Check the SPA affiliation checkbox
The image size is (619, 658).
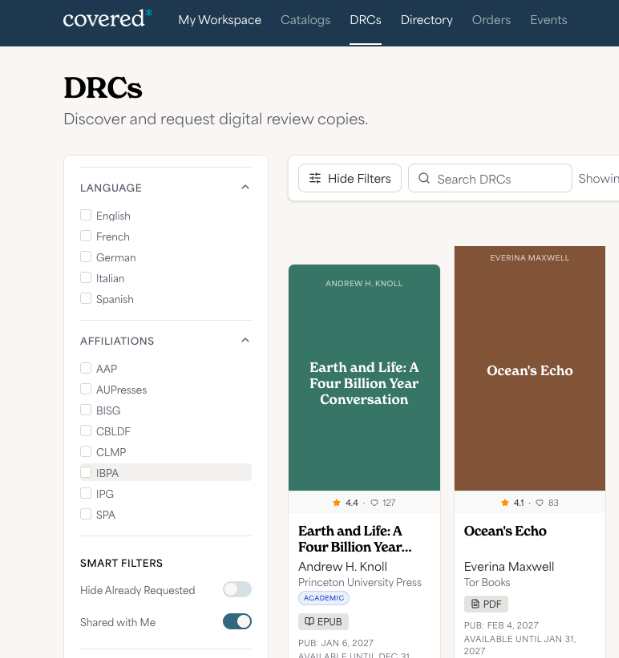86,514
